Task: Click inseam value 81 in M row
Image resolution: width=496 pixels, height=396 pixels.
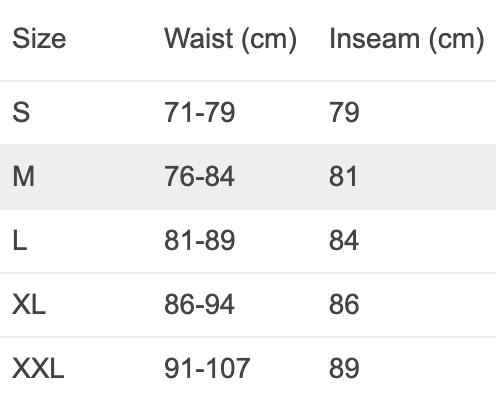Action: [343, 176]
